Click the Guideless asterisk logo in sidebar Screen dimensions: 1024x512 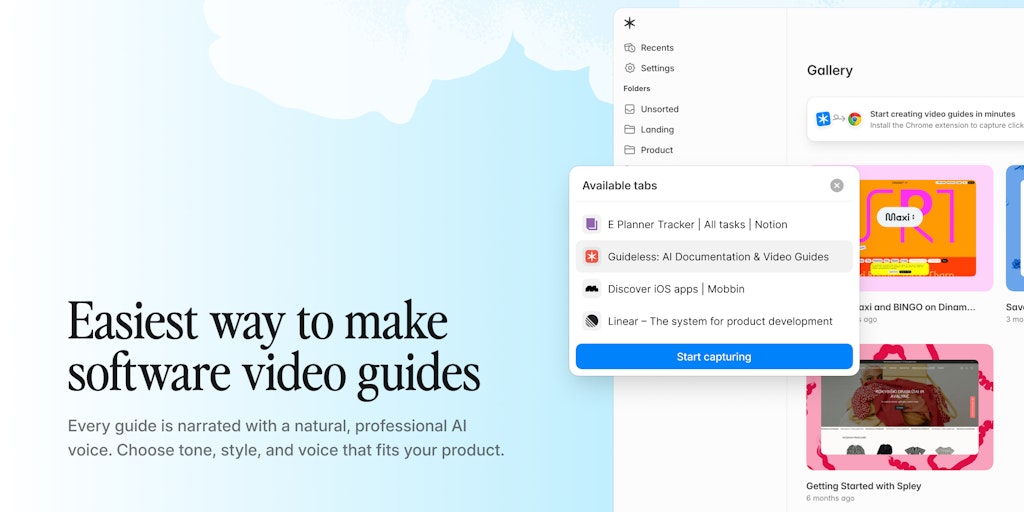[630, 23]
